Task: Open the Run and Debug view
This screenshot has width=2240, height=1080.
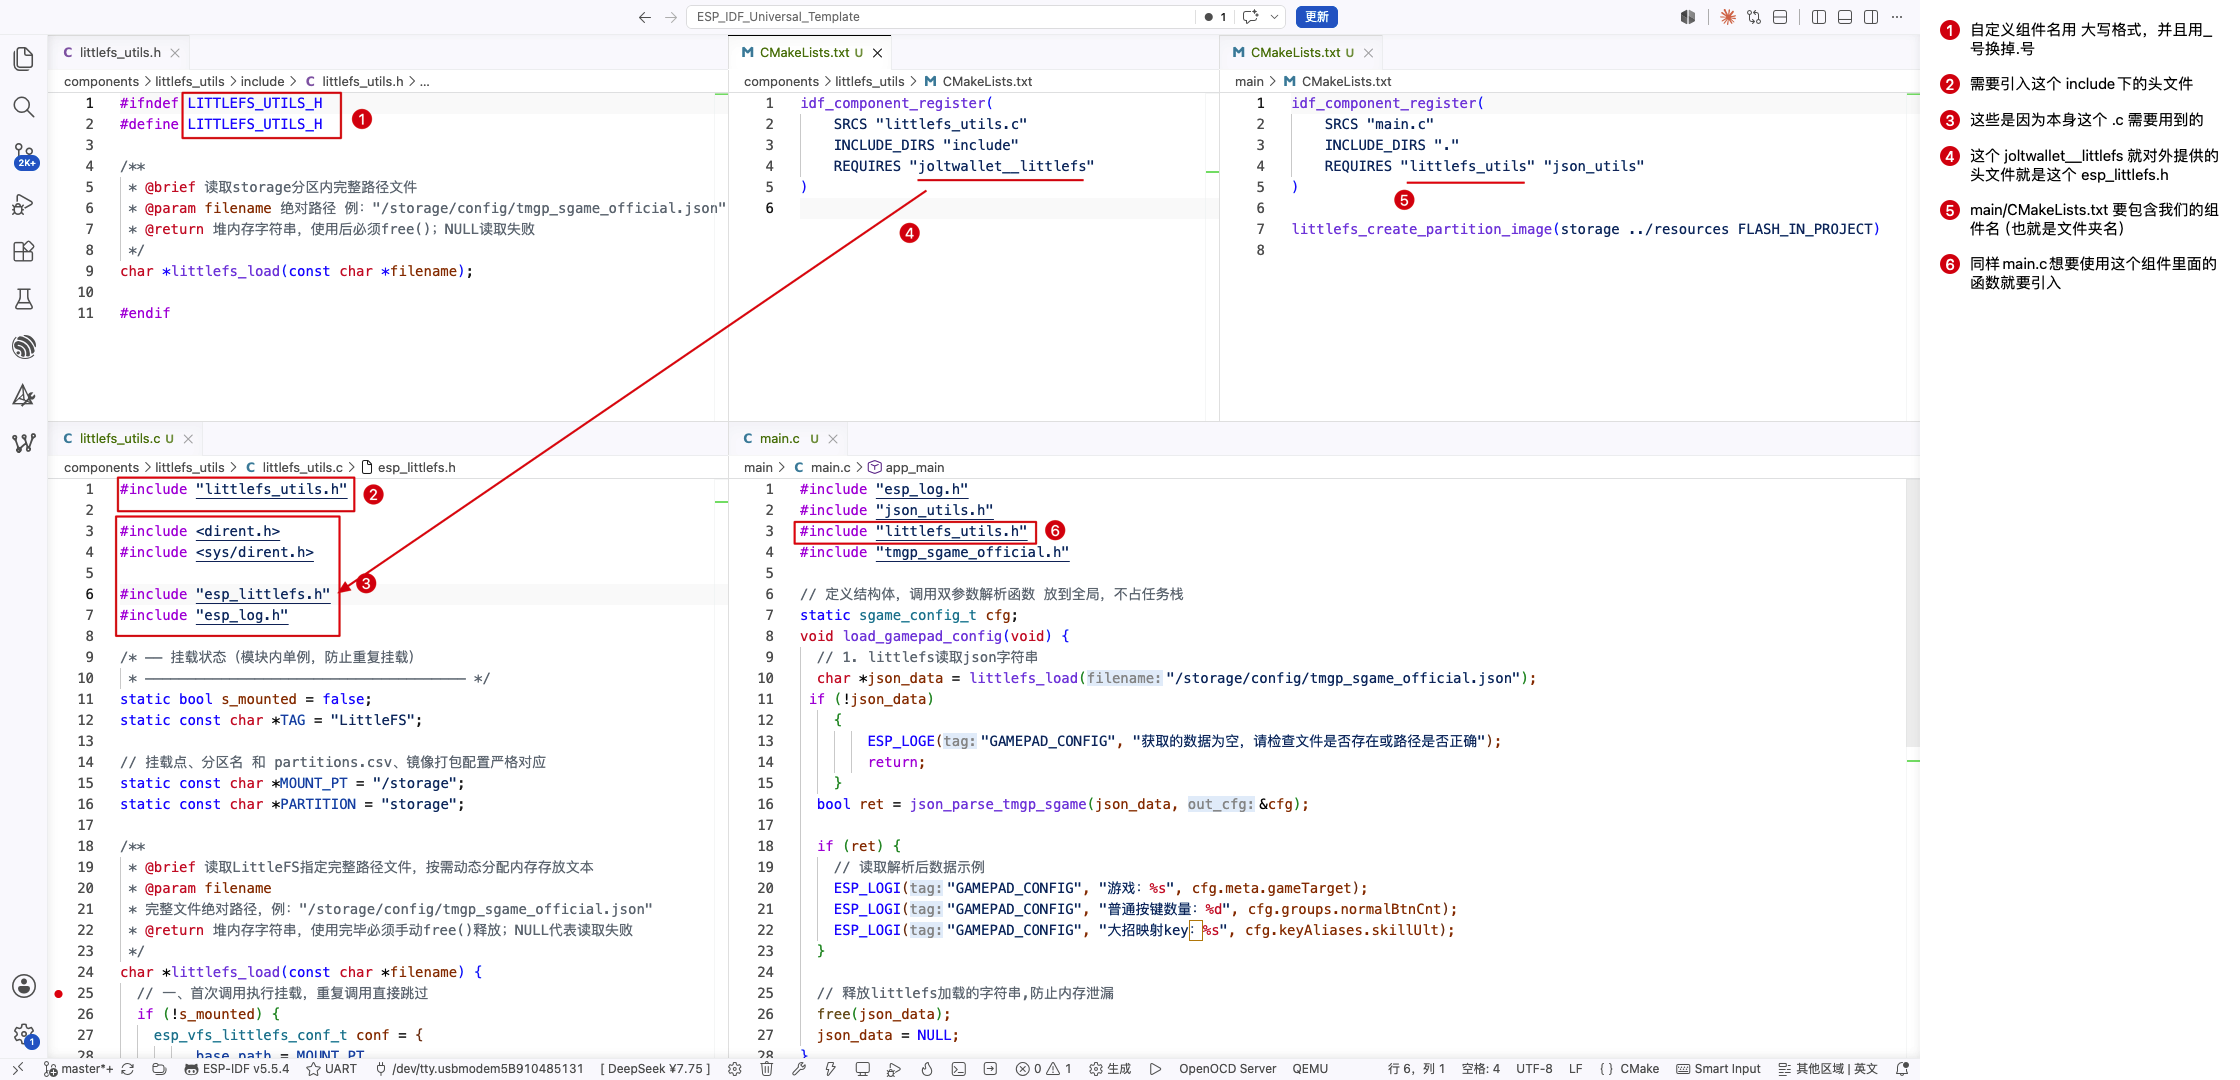Action: coord(24,204)
